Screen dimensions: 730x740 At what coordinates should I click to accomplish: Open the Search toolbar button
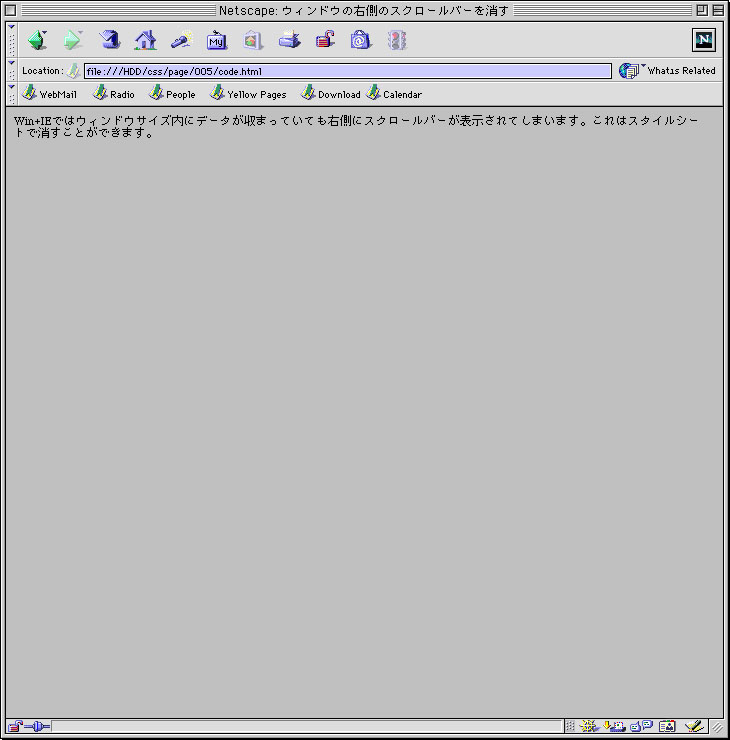pyautogui.click(x=181, y=41)
